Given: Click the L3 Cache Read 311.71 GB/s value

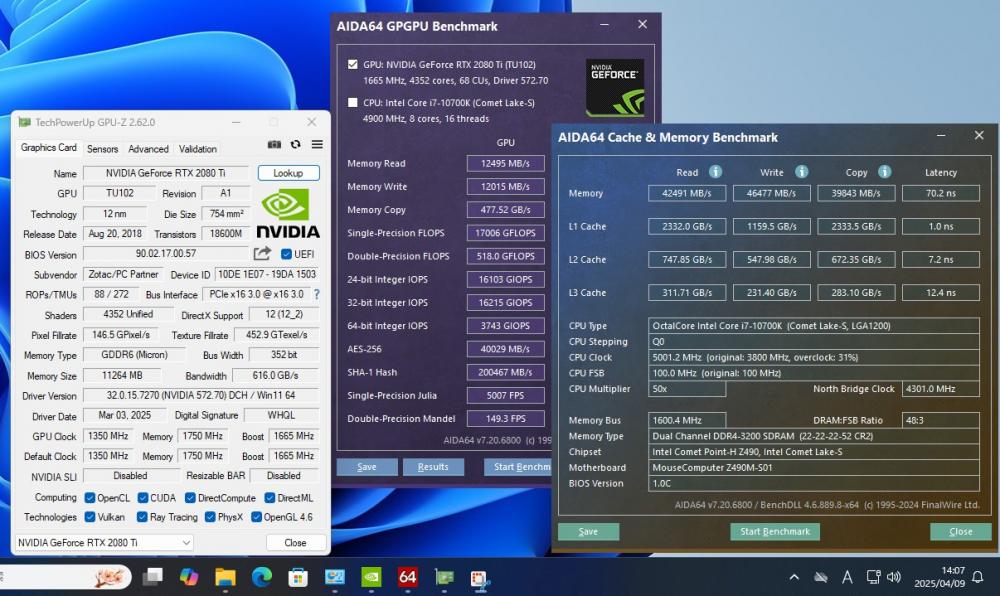Looking at the screenshot, I should pos(687,293).
